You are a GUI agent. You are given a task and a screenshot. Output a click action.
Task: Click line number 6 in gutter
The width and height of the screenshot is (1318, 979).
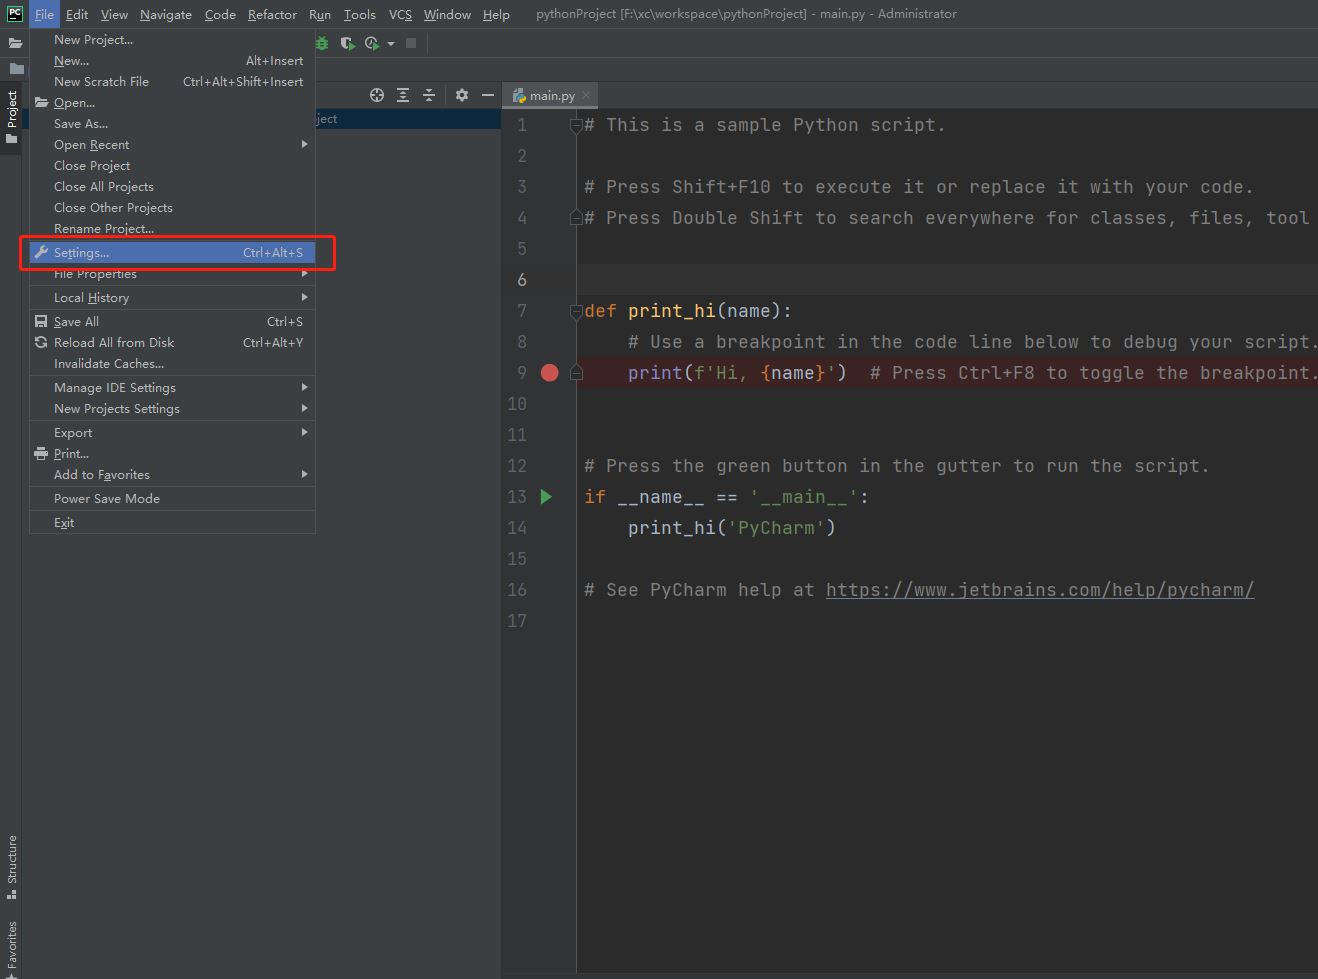click(x=521, y=280)
